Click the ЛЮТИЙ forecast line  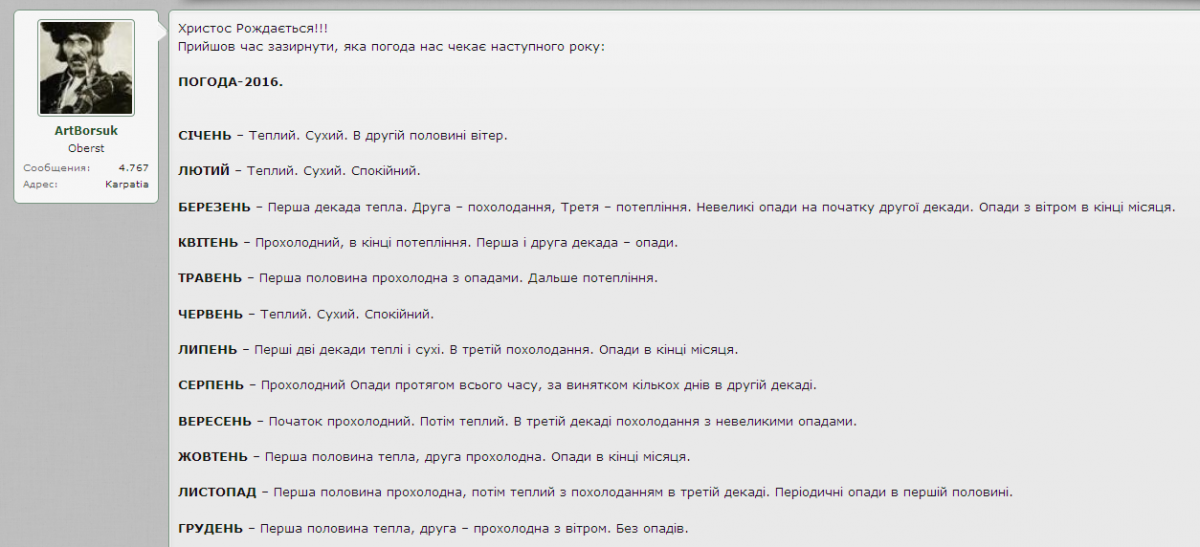pyautogui.click(x=299, y=170)
